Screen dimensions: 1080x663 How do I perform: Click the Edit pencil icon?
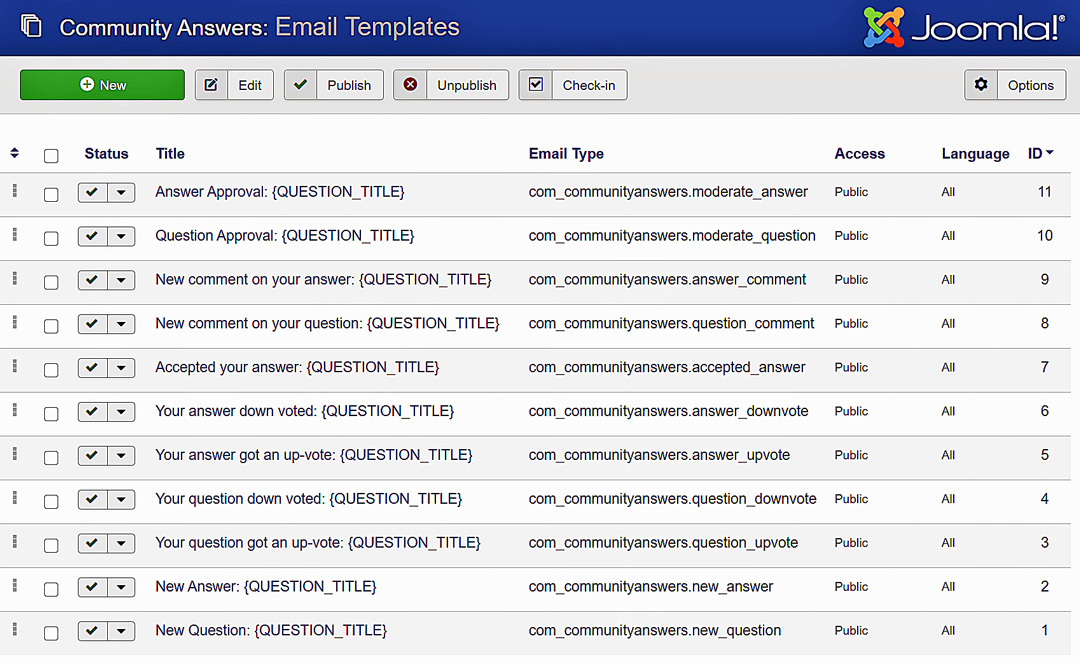211,85
